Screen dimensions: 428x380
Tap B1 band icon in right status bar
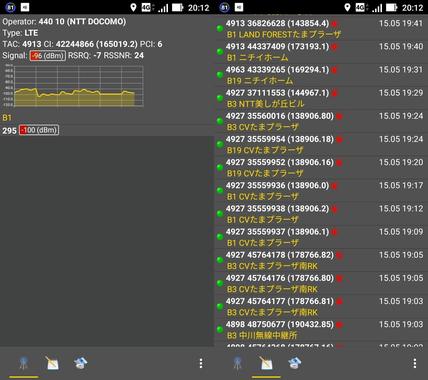click(x=225, y=7)
